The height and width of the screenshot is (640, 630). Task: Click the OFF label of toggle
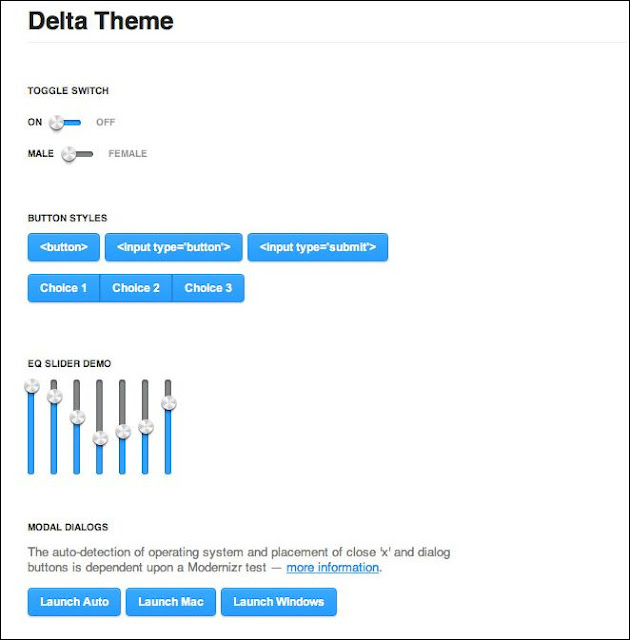click(x=106, y=123)
